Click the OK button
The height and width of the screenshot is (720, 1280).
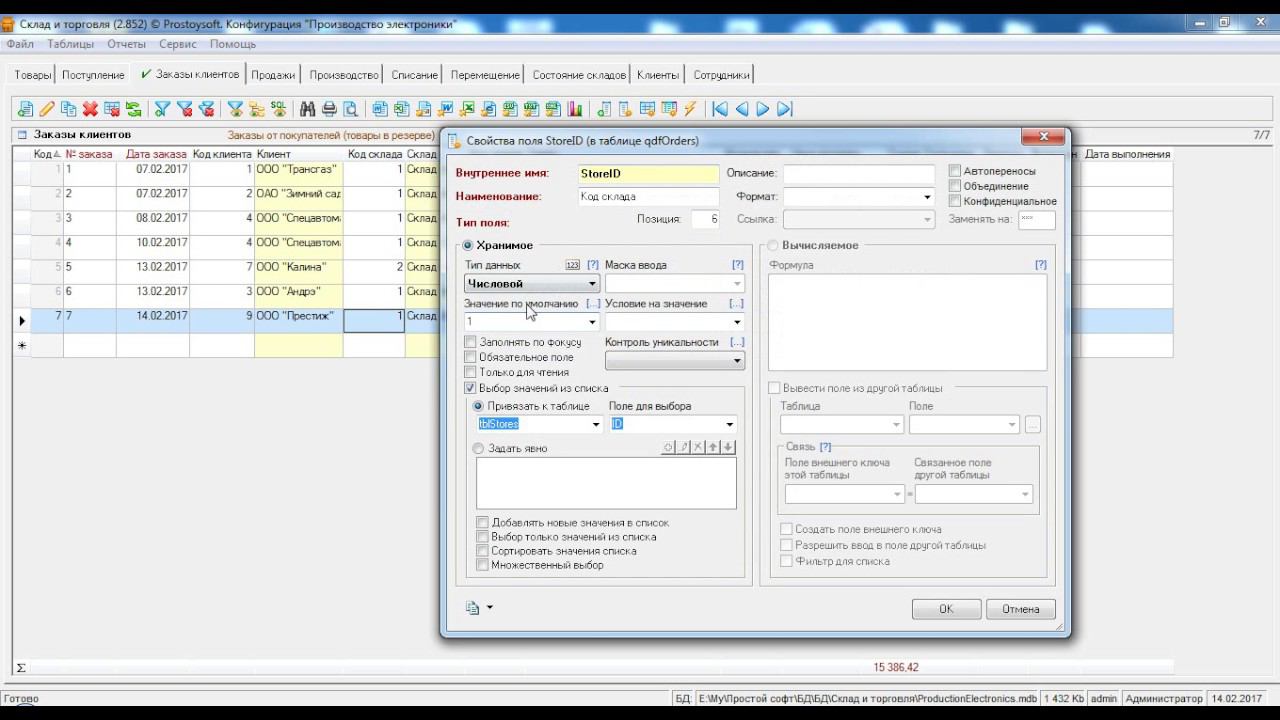(x=946, y=609)
